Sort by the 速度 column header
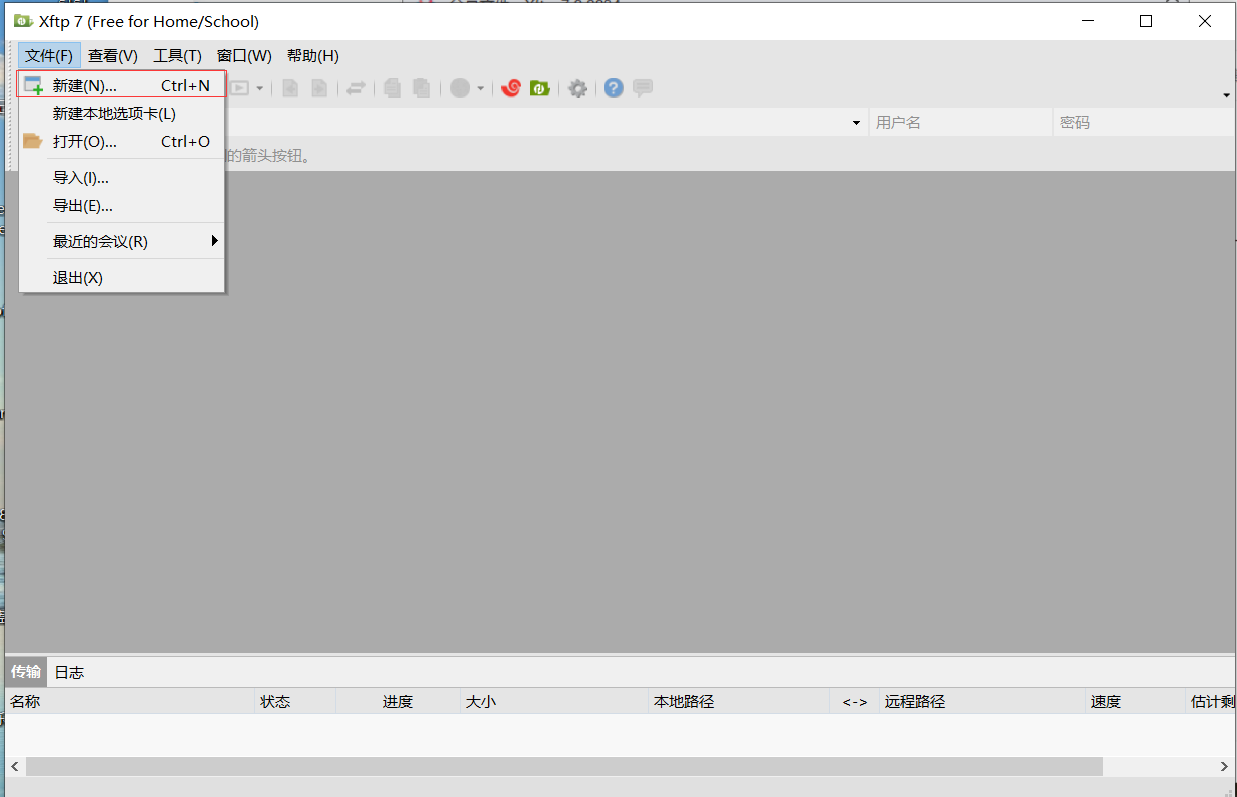This screenshot has height=797, width=1237. click(x=1136, y=702)
